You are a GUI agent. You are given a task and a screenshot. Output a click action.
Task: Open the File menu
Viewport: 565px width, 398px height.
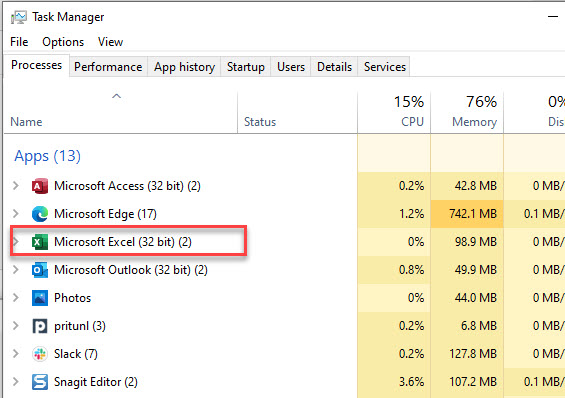pyautogui.click(x=19, y=42)
